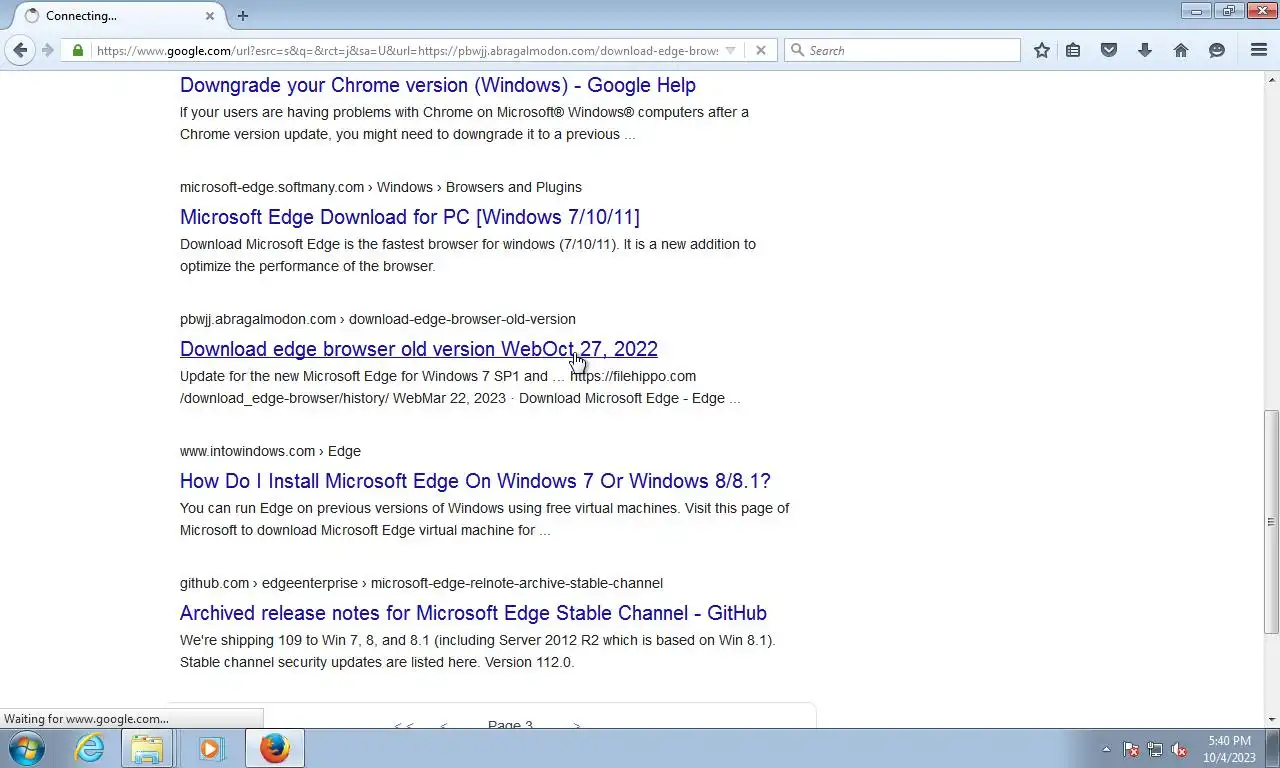Viewport: 1280px width, 768px height.
Task: Show hidden tray icons arrow
Action: 1106,749
